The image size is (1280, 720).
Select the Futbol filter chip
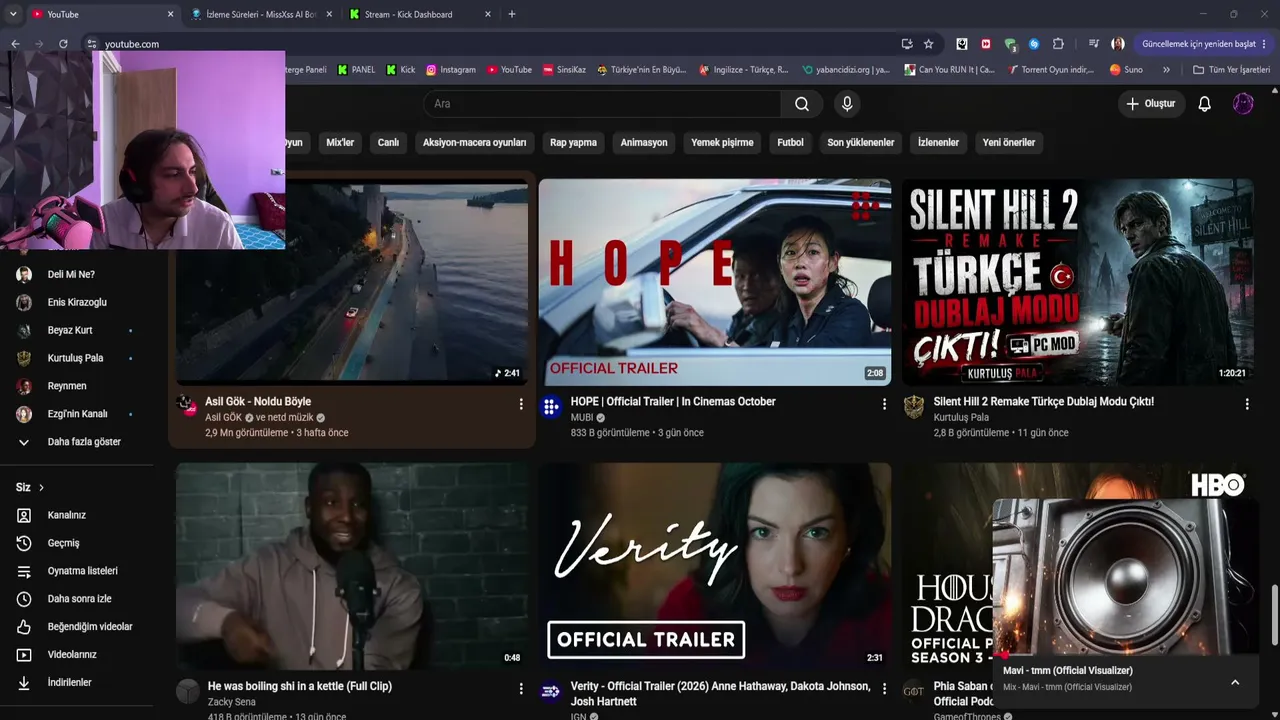[x=790, y=143]
